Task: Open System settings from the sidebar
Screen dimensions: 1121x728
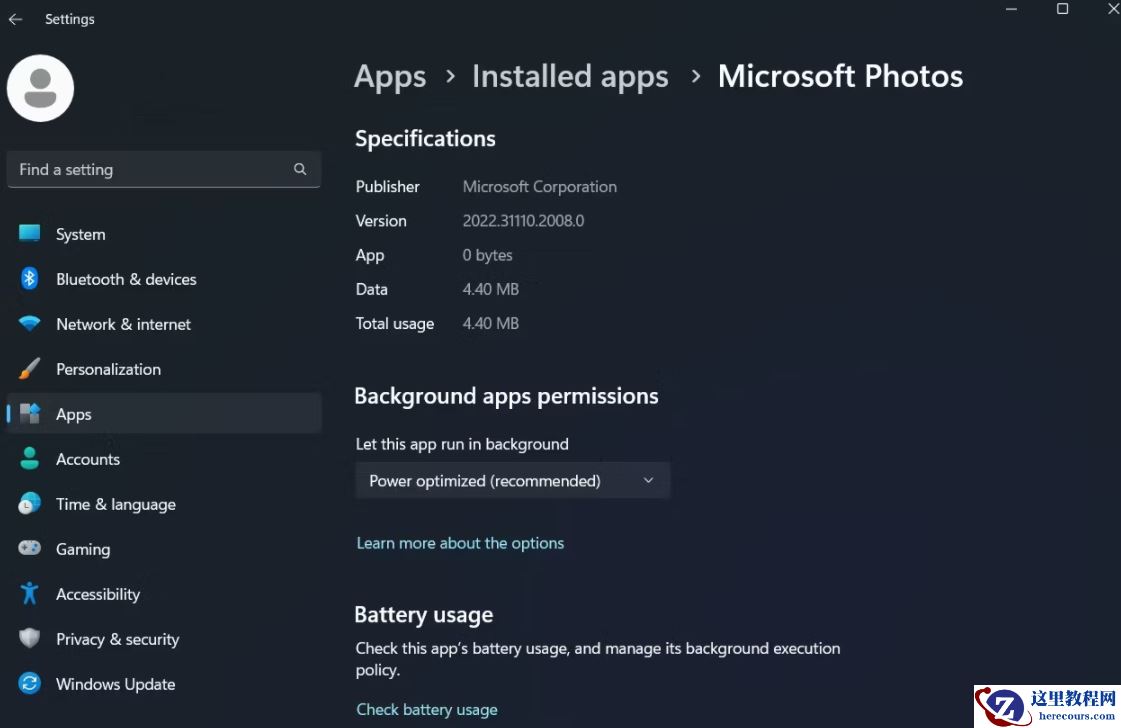Action: 80,234
